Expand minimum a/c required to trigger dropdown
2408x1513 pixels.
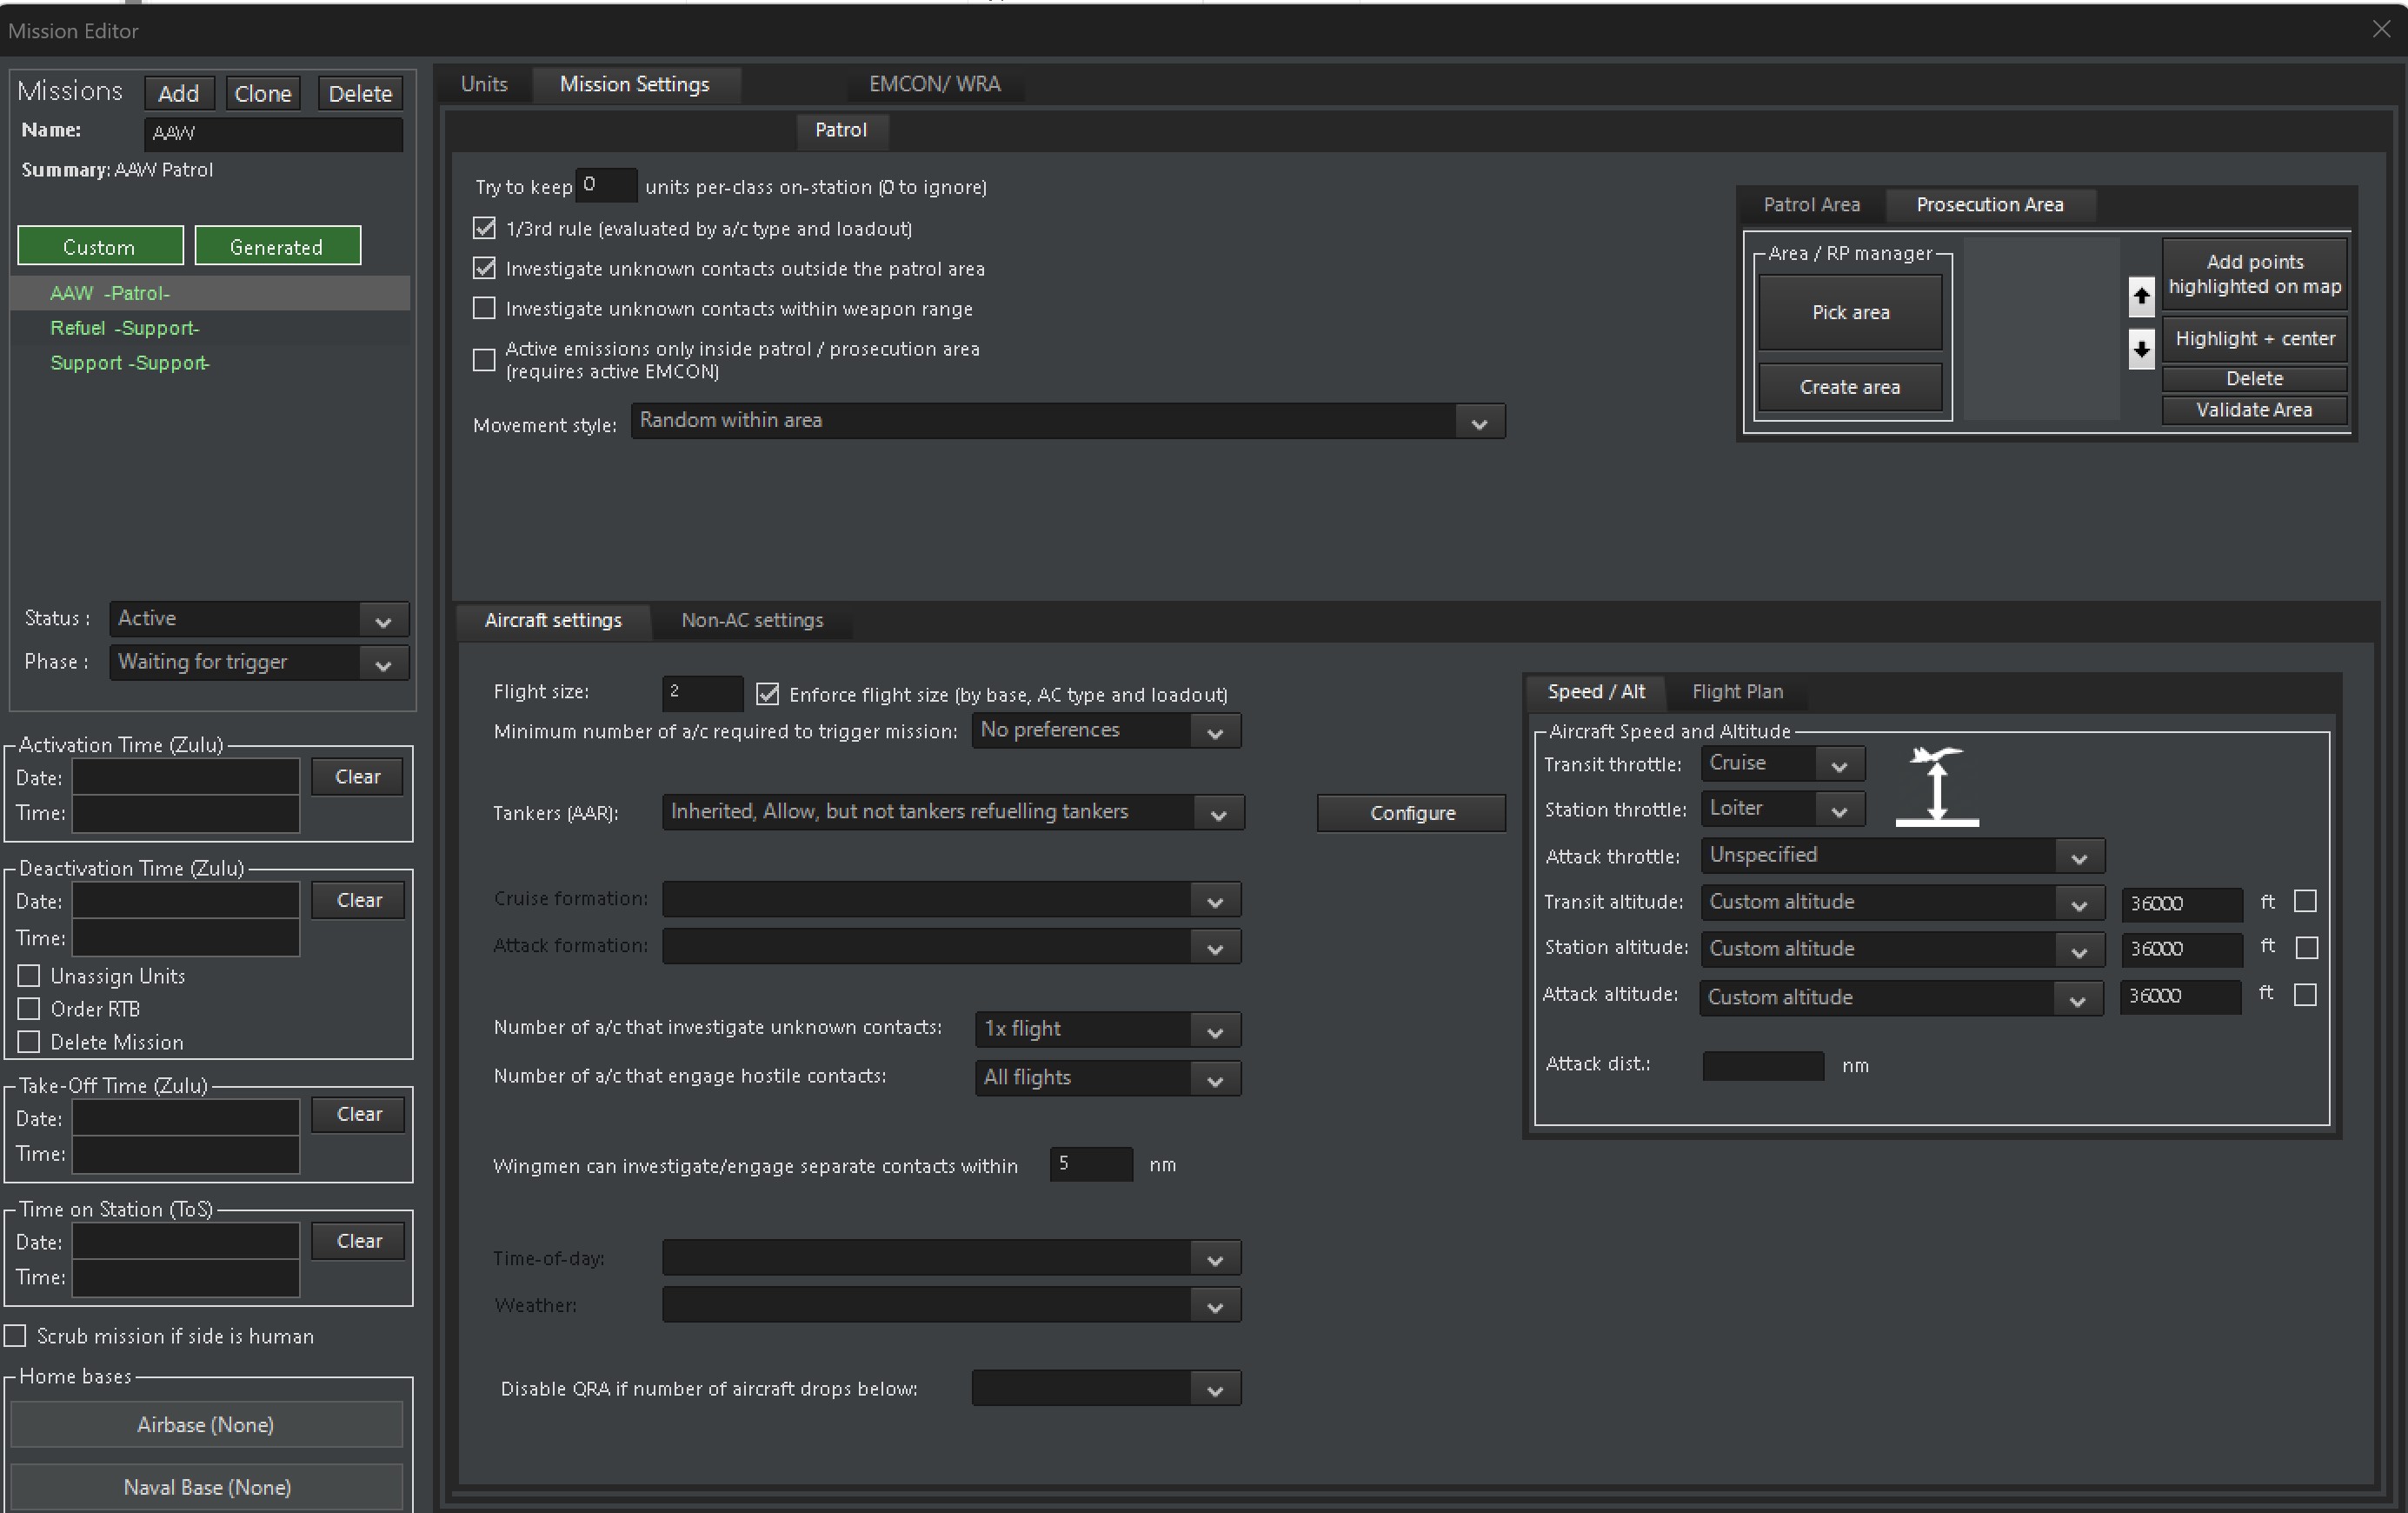pos(1106,731)
